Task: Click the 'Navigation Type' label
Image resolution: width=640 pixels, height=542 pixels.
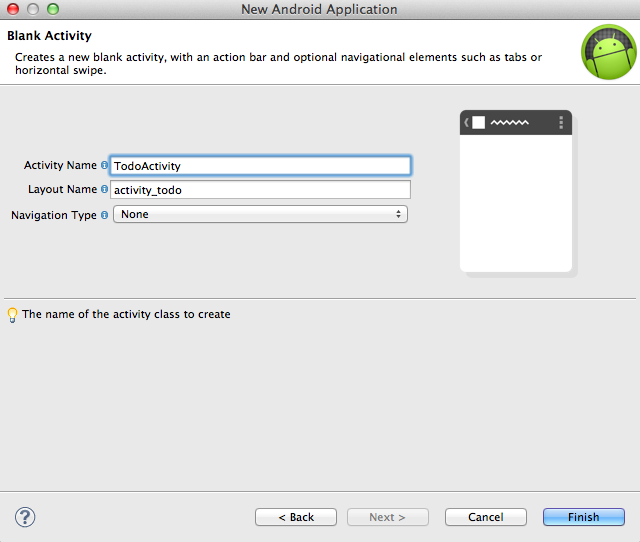Action: [x=53, y=215]
